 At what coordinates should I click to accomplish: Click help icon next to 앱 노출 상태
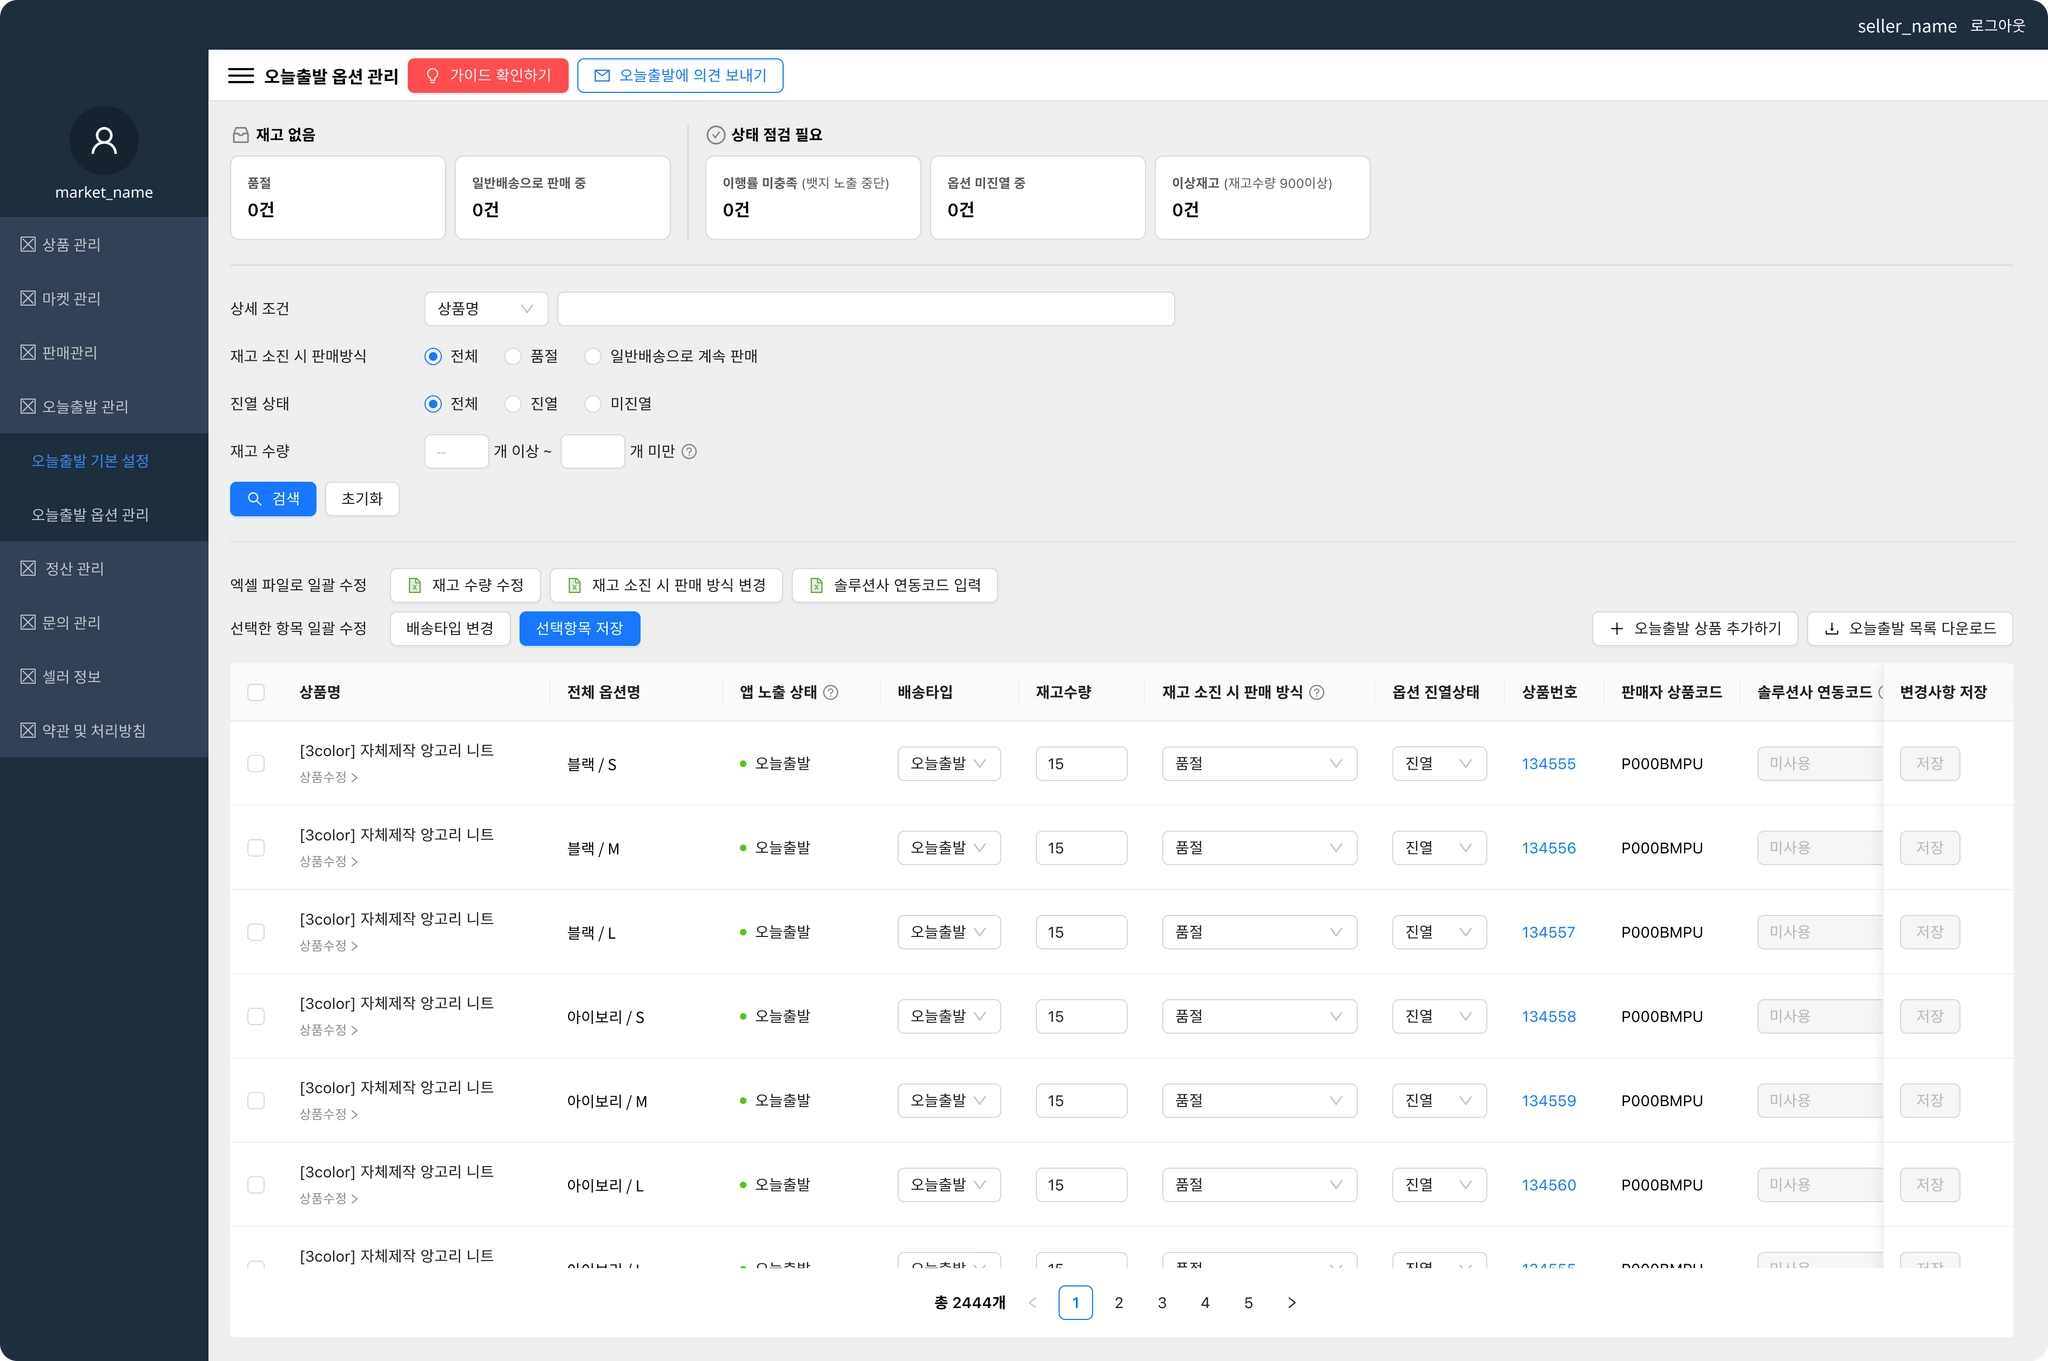(x=831, y=692)
